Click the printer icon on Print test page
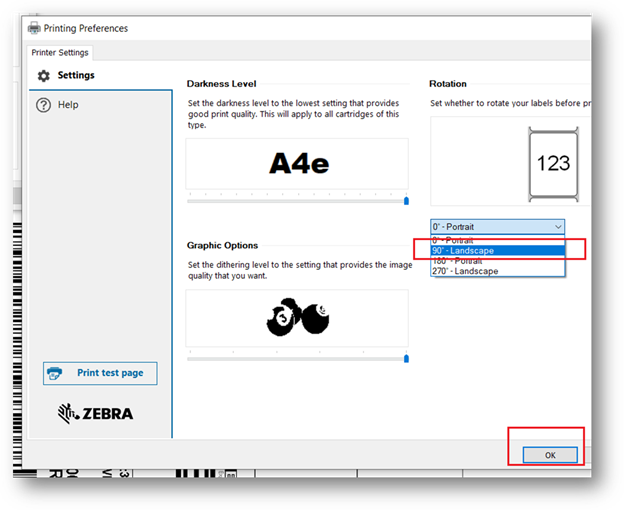The image size is (624, 510). coord(59,373)
